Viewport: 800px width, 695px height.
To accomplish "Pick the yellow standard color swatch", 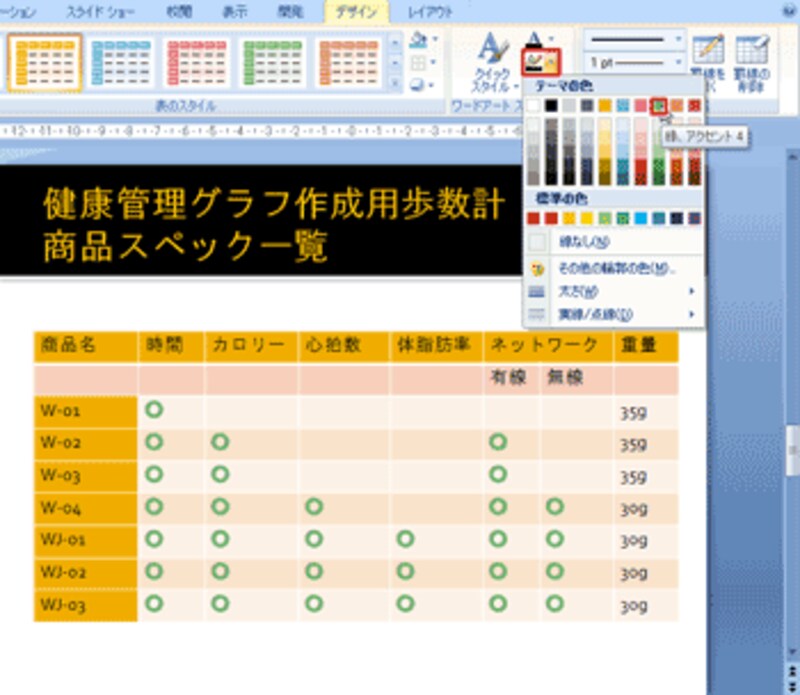I will tap(587, 218).
